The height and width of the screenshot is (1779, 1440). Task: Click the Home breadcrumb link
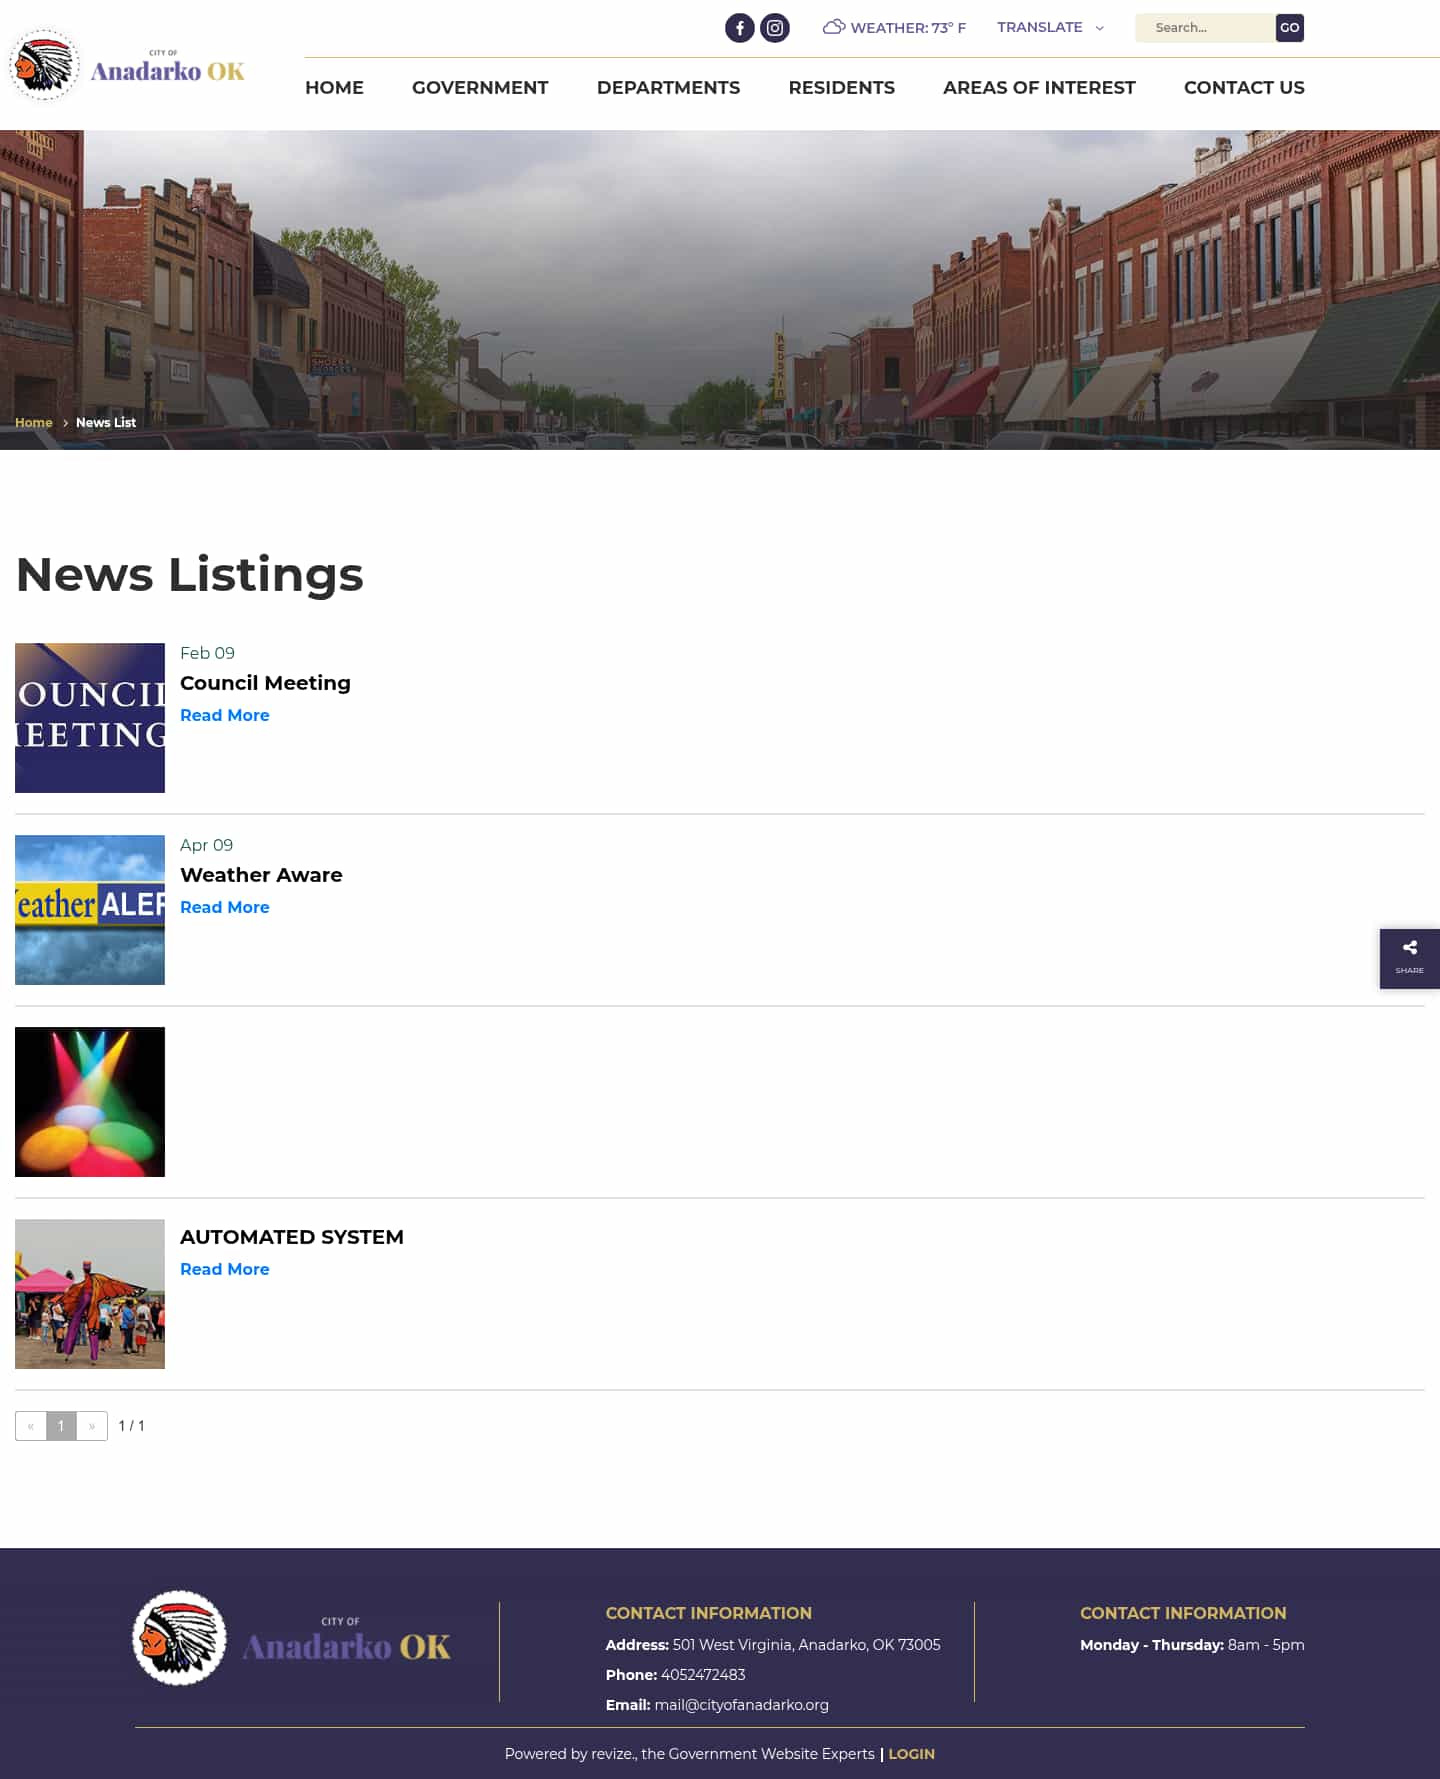33,423
